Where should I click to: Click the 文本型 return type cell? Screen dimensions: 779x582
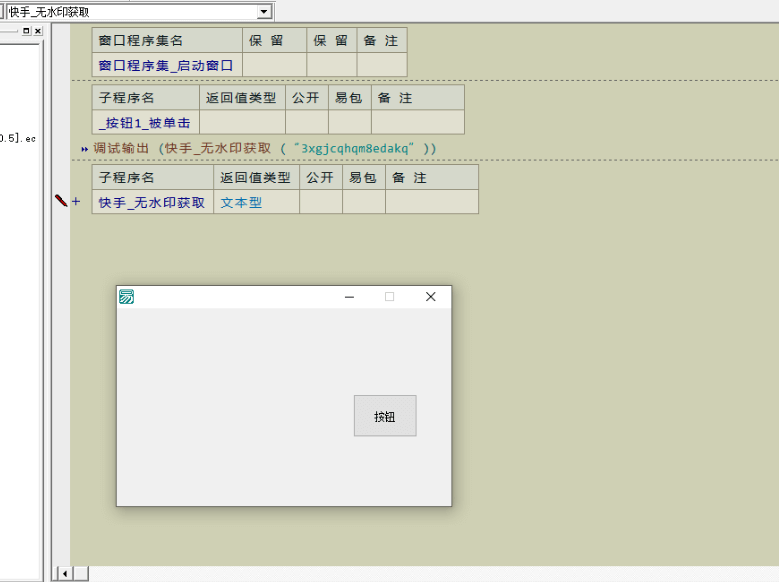click(256, 202)
